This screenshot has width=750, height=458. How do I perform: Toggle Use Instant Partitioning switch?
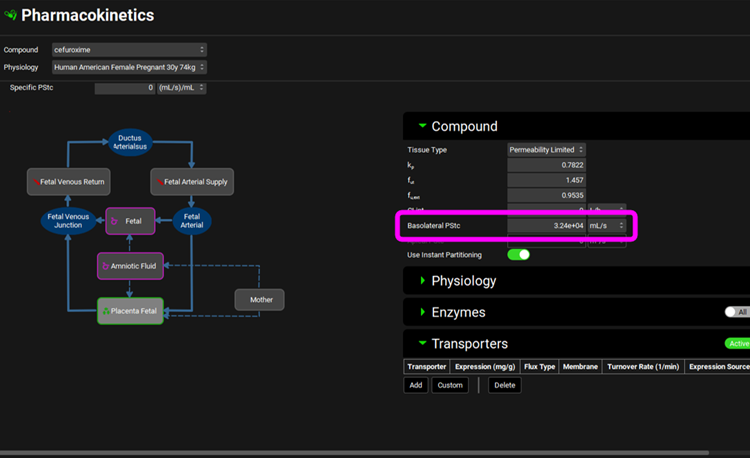tap(518, 255)
